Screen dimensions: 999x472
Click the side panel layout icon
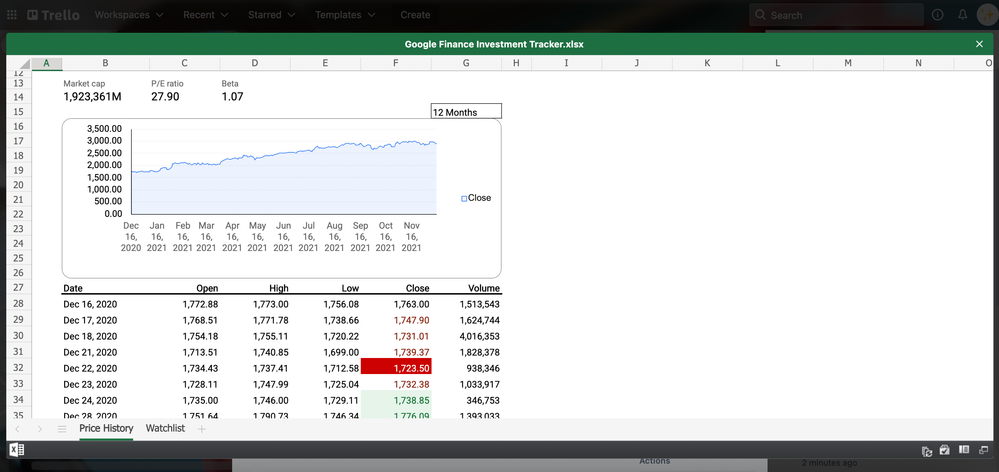pos(964,451)
